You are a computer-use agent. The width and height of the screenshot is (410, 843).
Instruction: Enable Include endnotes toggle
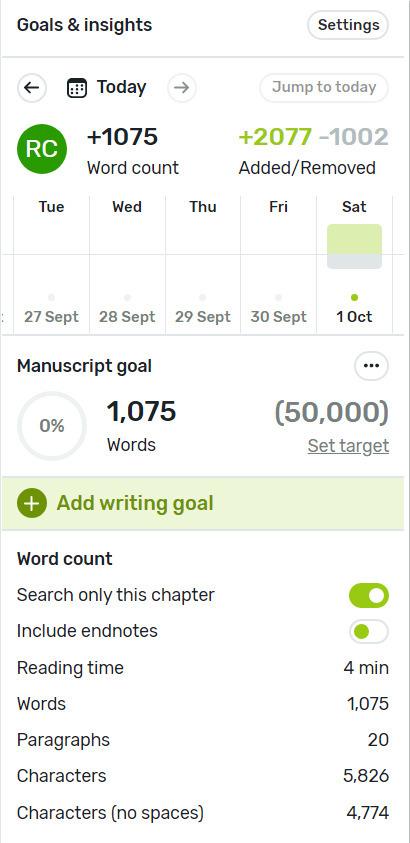tap(369, 632)
